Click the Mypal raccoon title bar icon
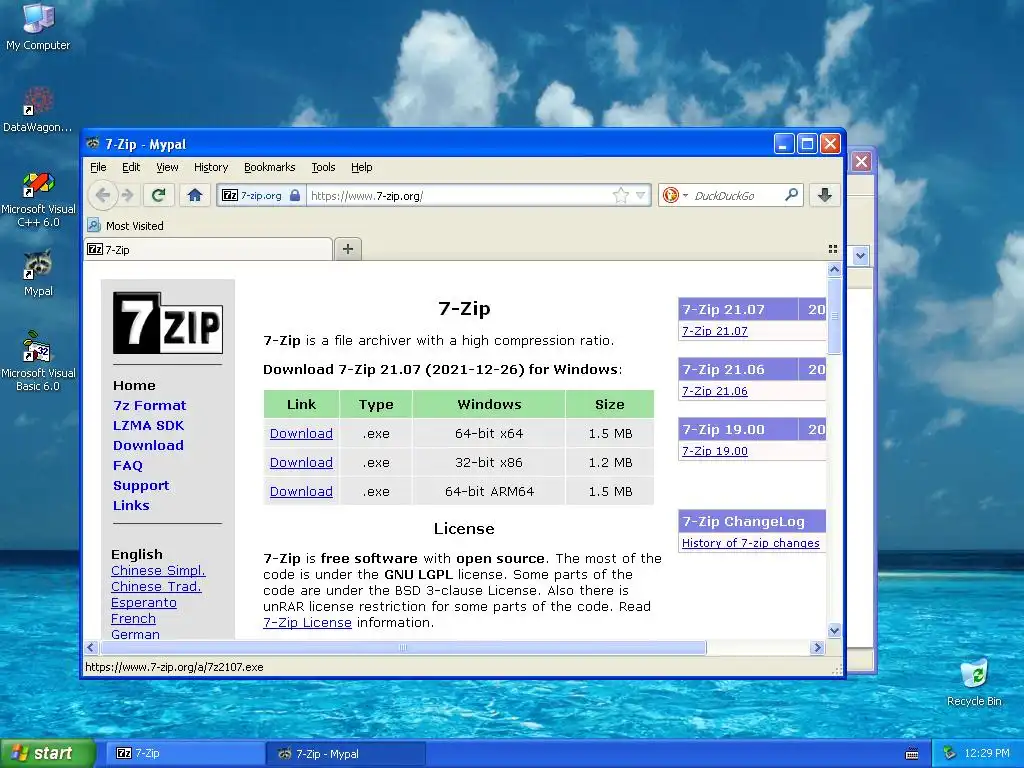This screenshot has height=768, width=1024. 93,143
